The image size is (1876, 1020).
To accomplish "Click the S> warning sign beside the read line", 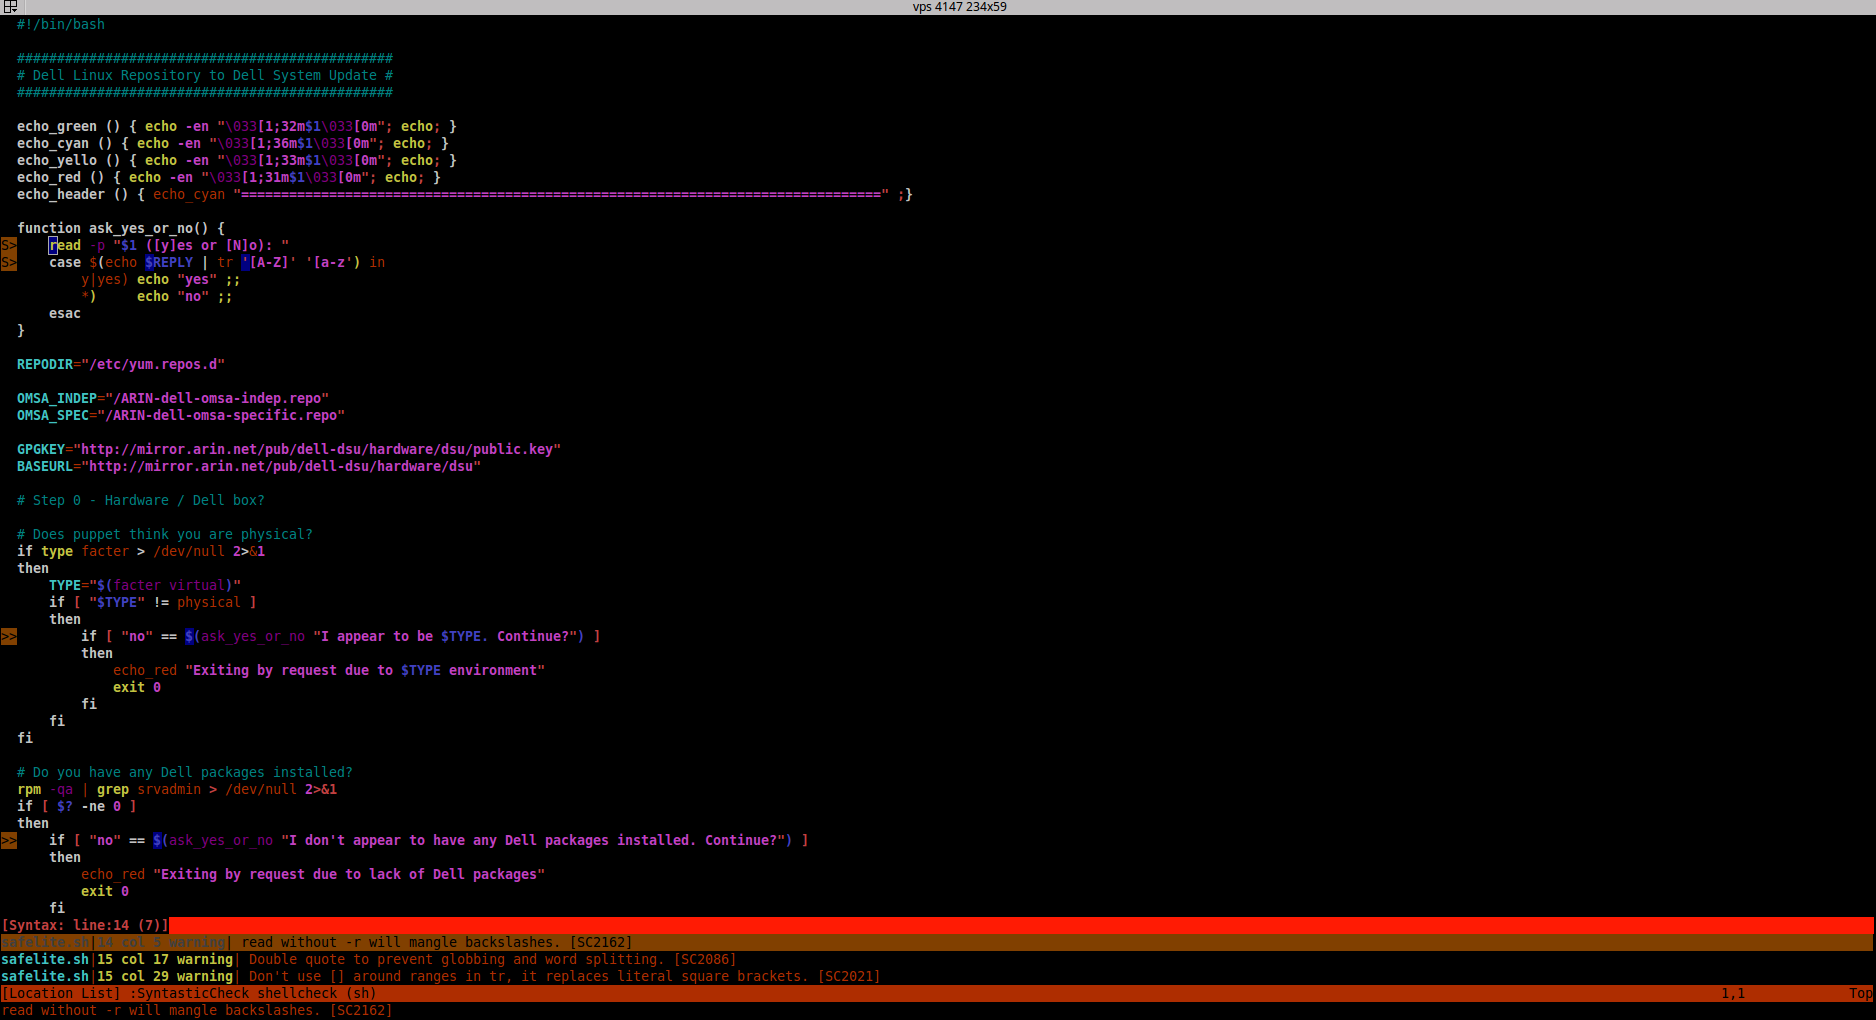I will coord(9,246).
